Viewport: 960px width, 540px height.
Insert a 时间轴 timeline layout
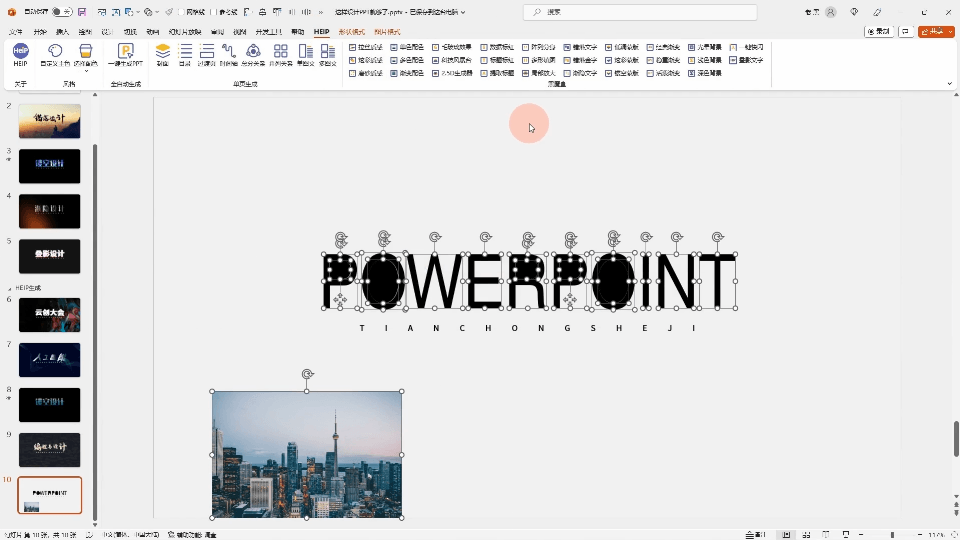tap(229, 54)
